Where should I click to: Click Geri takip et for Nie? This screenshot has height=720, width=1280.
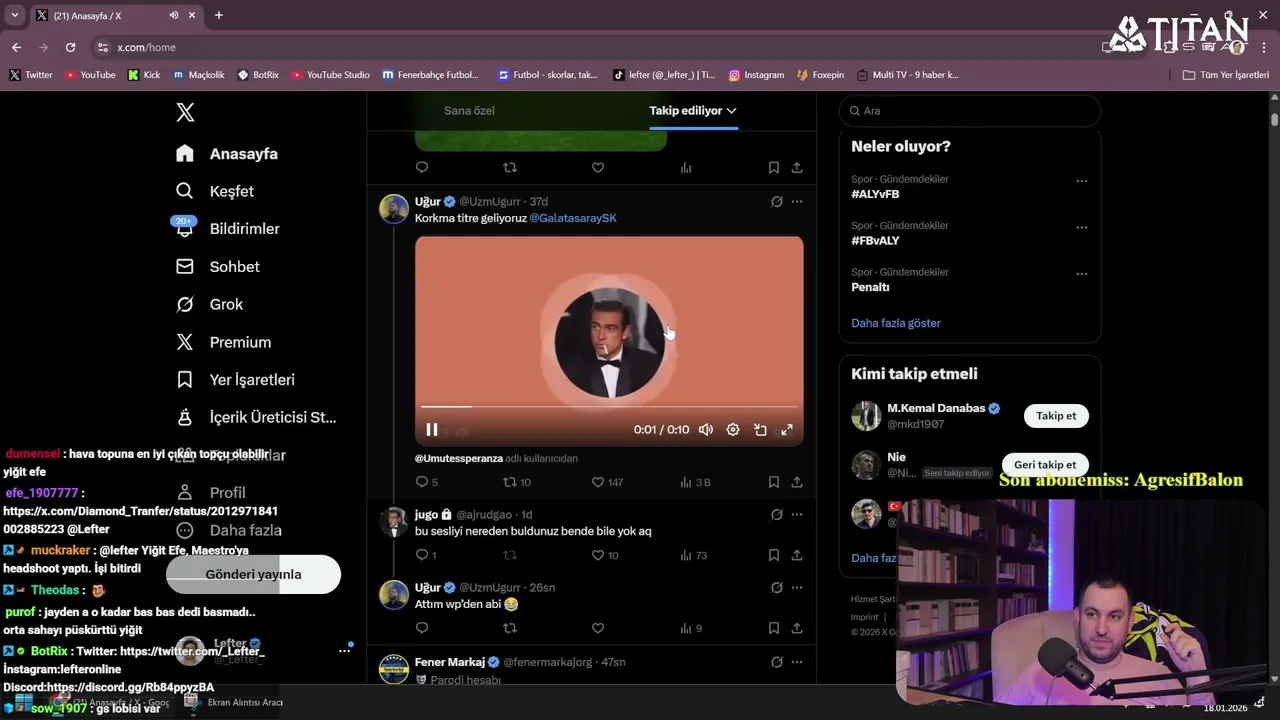tap(1045, 465)
